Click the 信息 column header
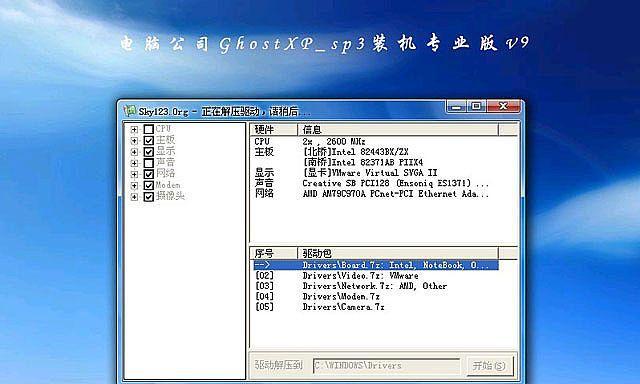Screen dimensions: 640x384 tap(398, 130)
